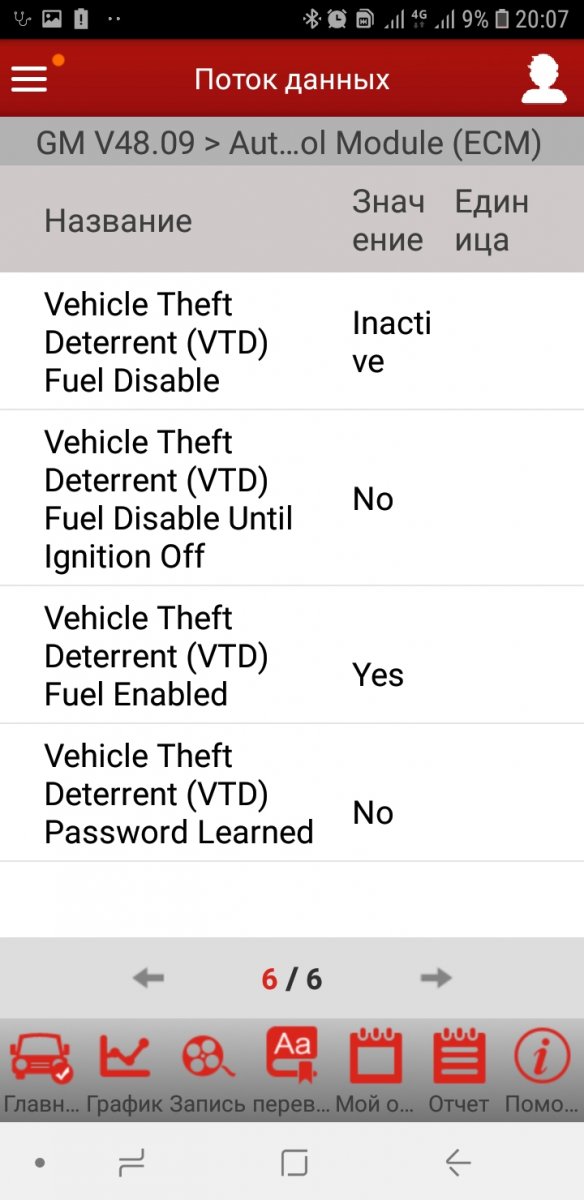Tap the Значение column header

pyautogui.click(x=390, y=221)
